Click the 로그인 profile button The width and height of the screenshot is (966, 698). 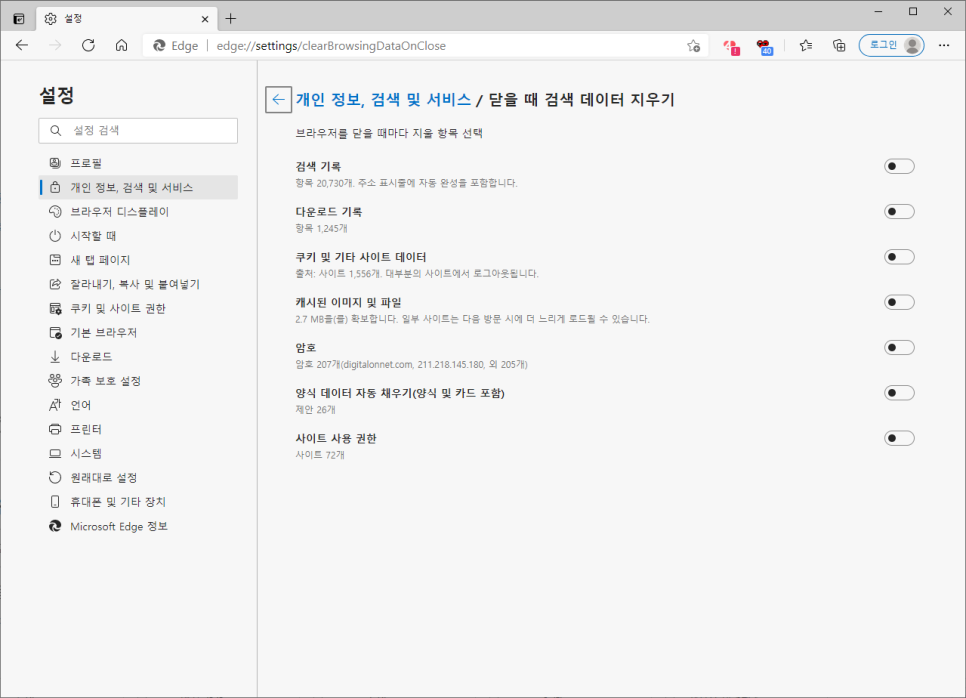pyautogui.click(x=891, y=45)
